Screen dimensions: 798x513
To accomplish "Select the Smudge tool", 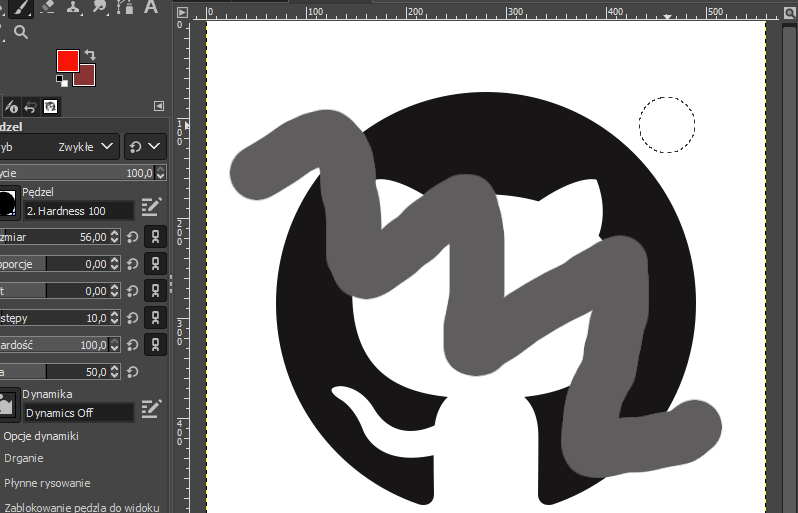I will click(x=102, y=8).
